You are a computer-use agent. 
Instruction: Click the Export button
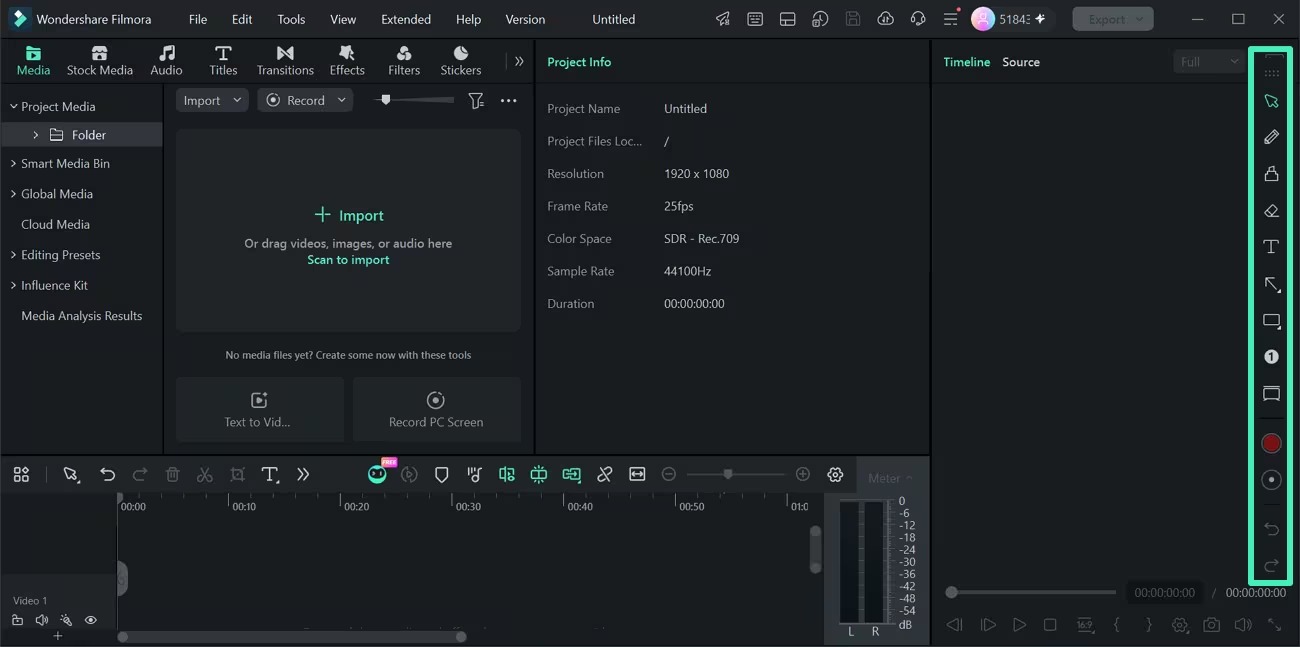click(x=1113, y=19)
